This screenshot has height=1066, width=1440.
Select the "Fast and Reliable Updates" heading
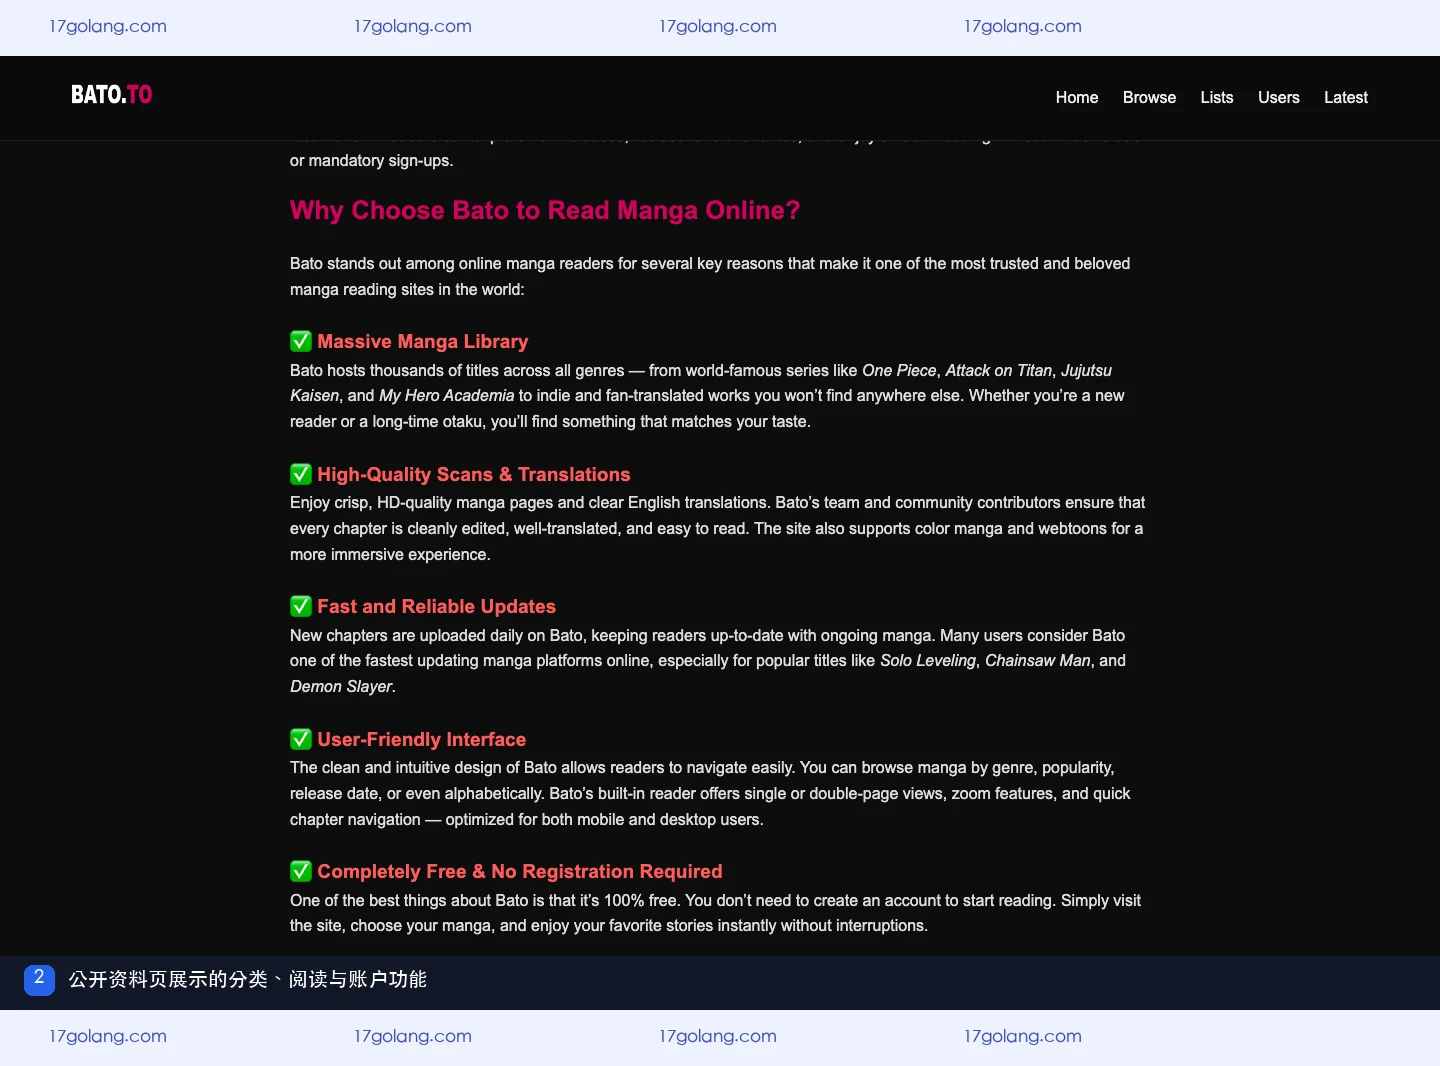click(436, 606)
